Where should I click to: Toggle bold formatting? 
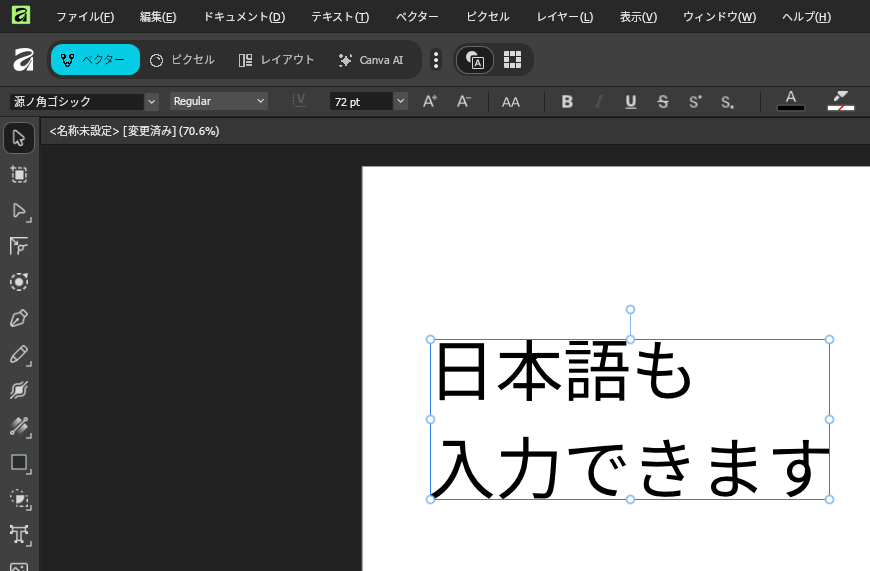pos(567,102)
